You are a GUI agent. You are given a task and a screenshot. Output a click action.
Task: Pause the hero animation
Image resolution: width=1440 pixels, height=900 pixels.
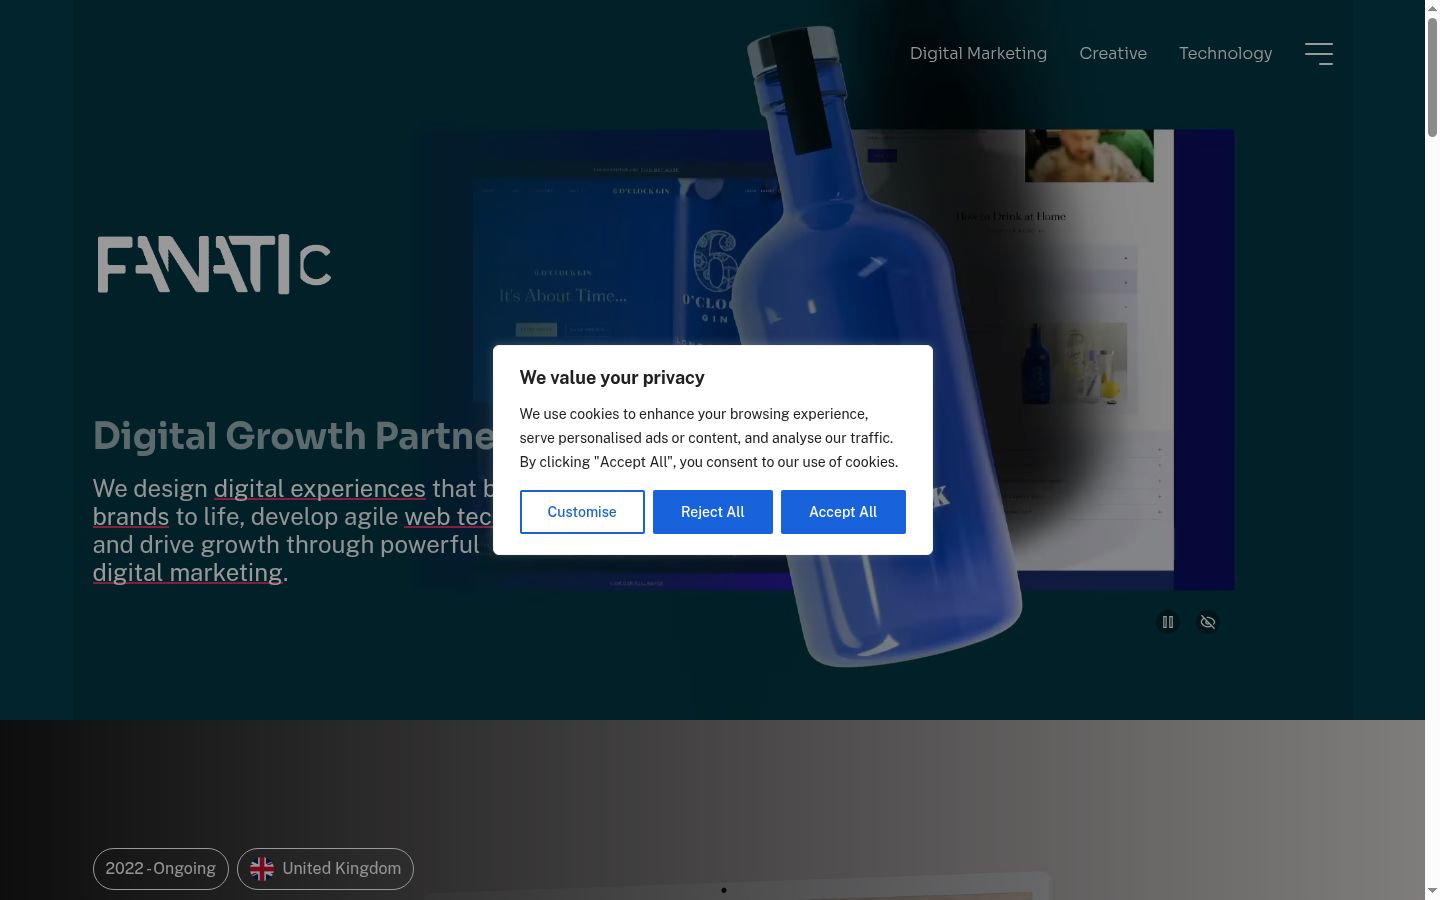click(1167, 622)
